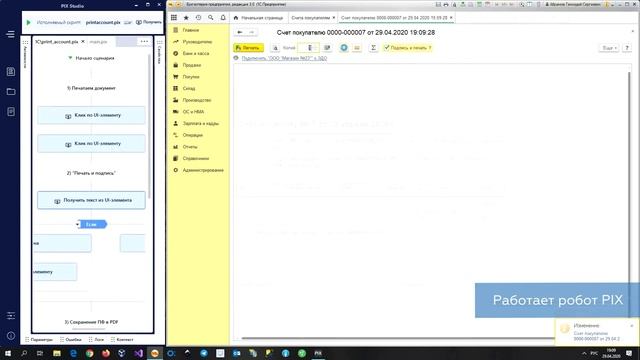Viewport: 640px width, 360px height.
Task: Open Подключить ООО Магазин №27 к ЭДО link
Action: tap(284, 58)
